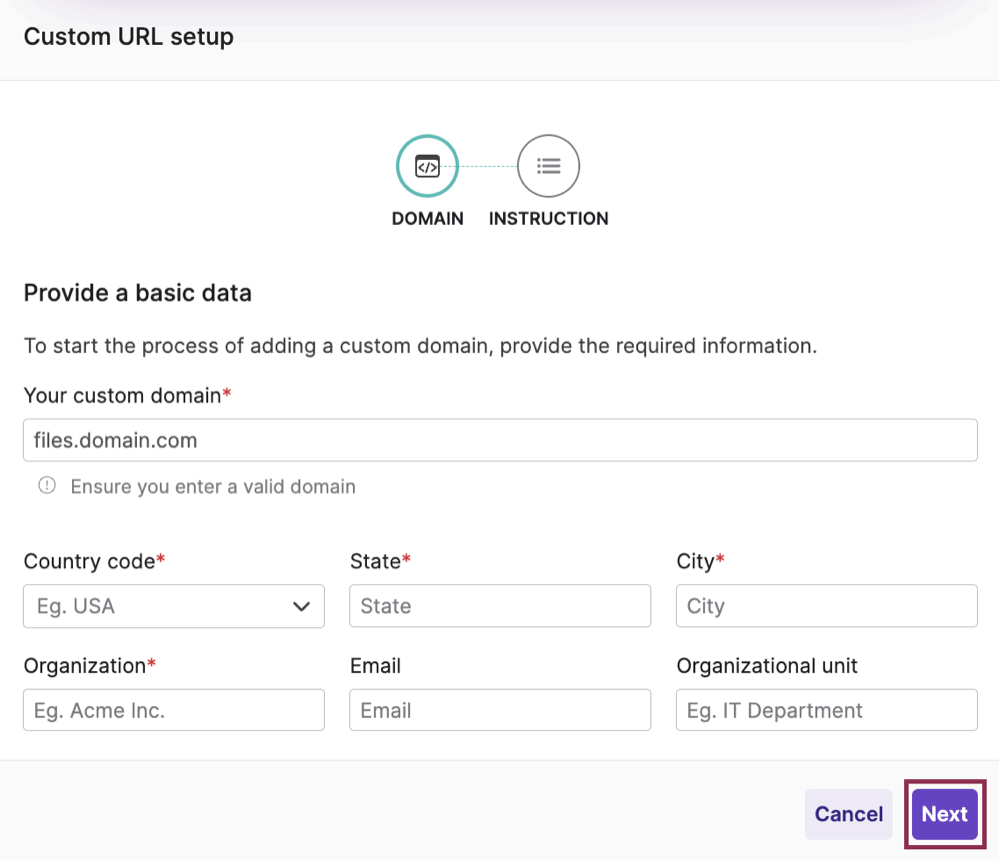
Task: Click the info icon beside valid domain hint
Action: click(x=47, y=485)
